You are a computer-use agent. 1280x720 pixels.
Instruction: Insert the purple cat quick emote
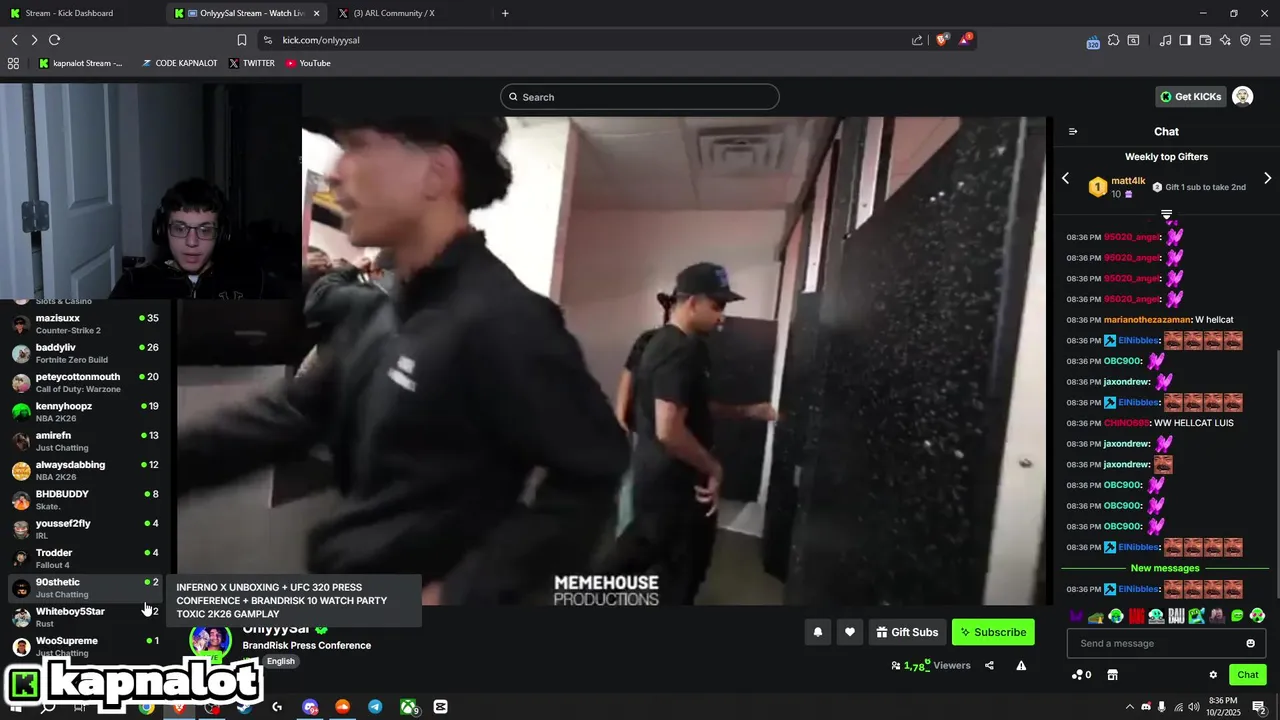coord(1076,616)
